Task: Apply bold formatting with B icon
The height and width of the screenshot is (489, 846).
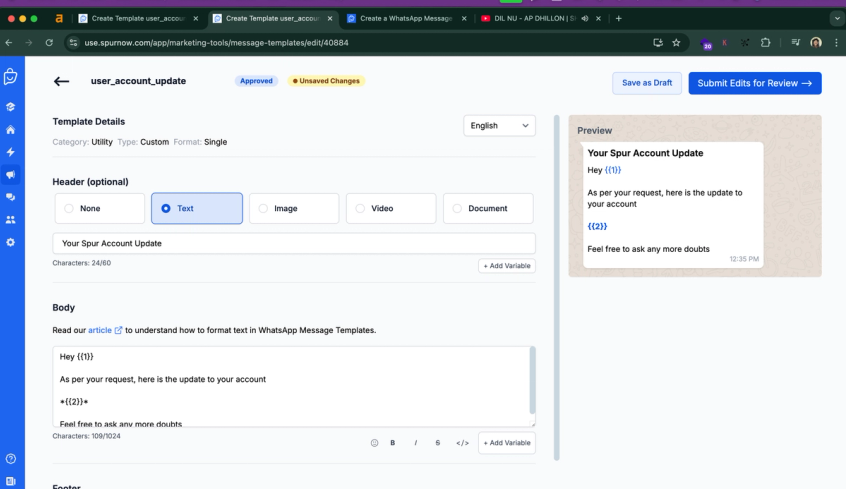Action: tap(393, 443)
